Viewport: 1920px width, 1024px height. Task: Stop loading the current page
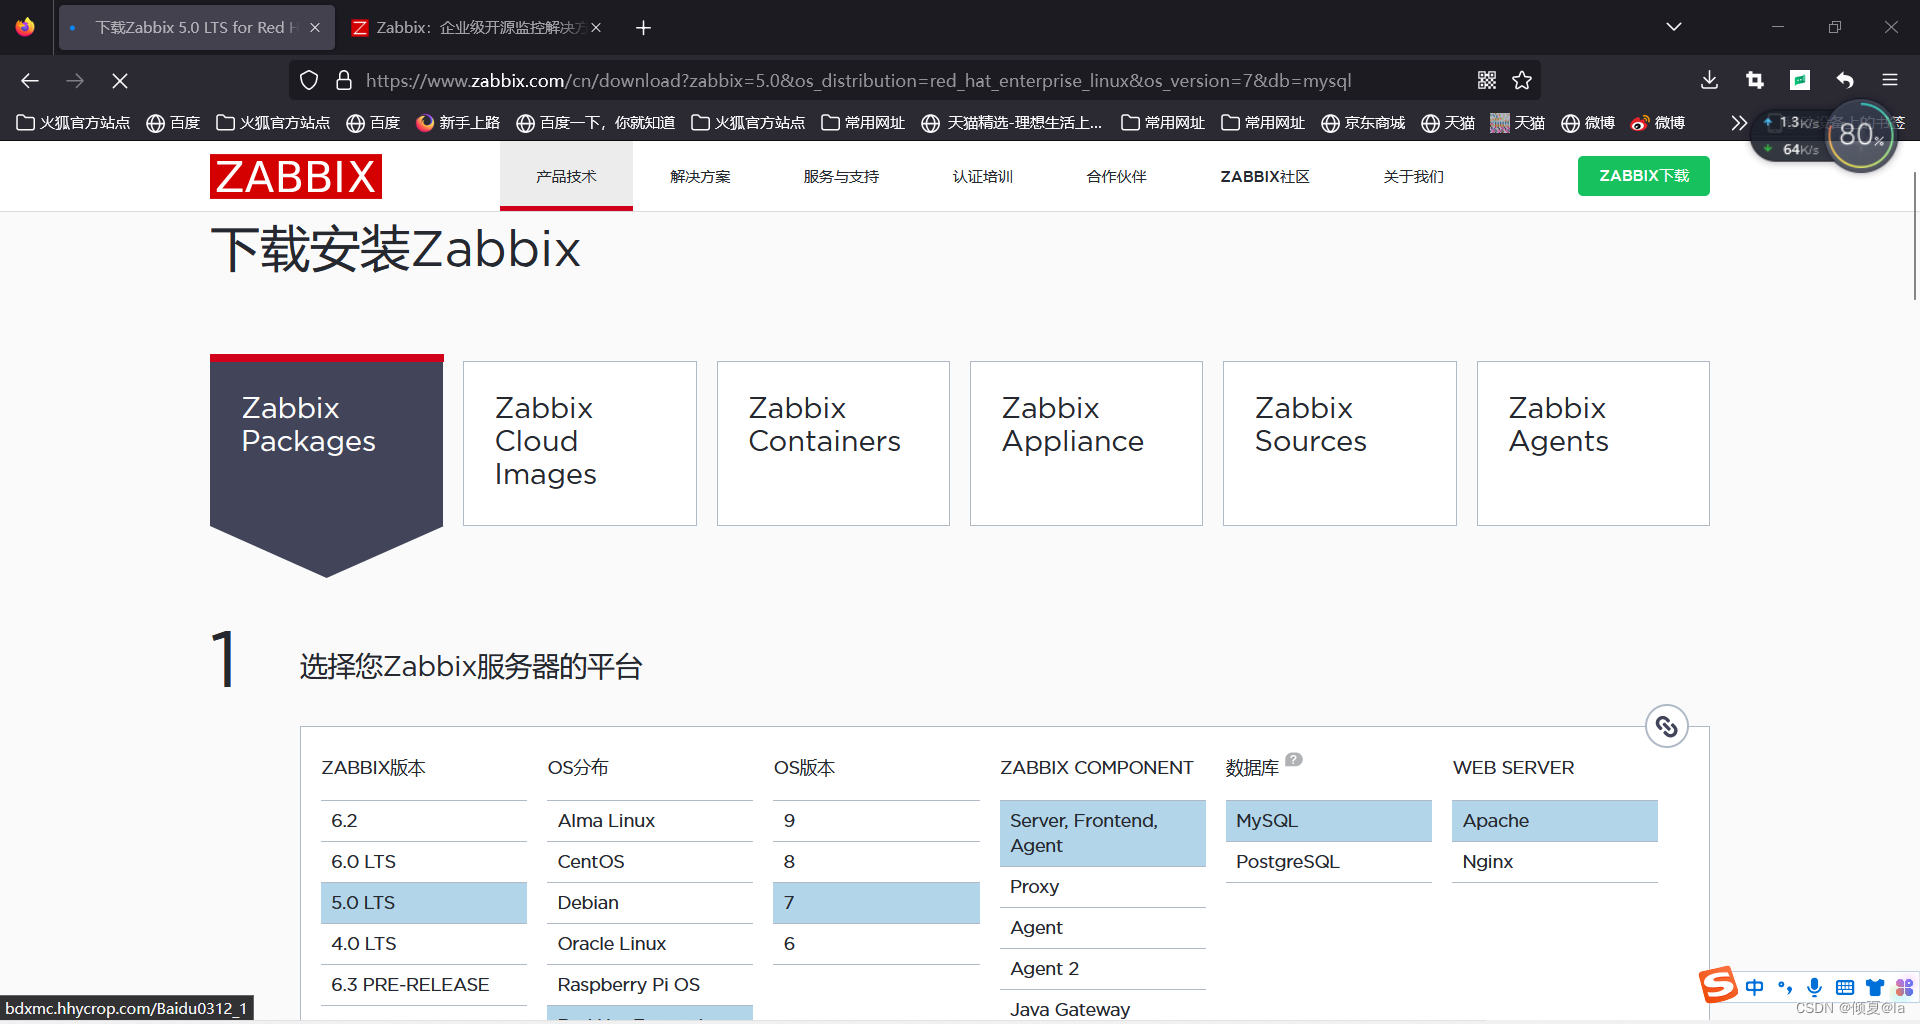tap(120, 81)
